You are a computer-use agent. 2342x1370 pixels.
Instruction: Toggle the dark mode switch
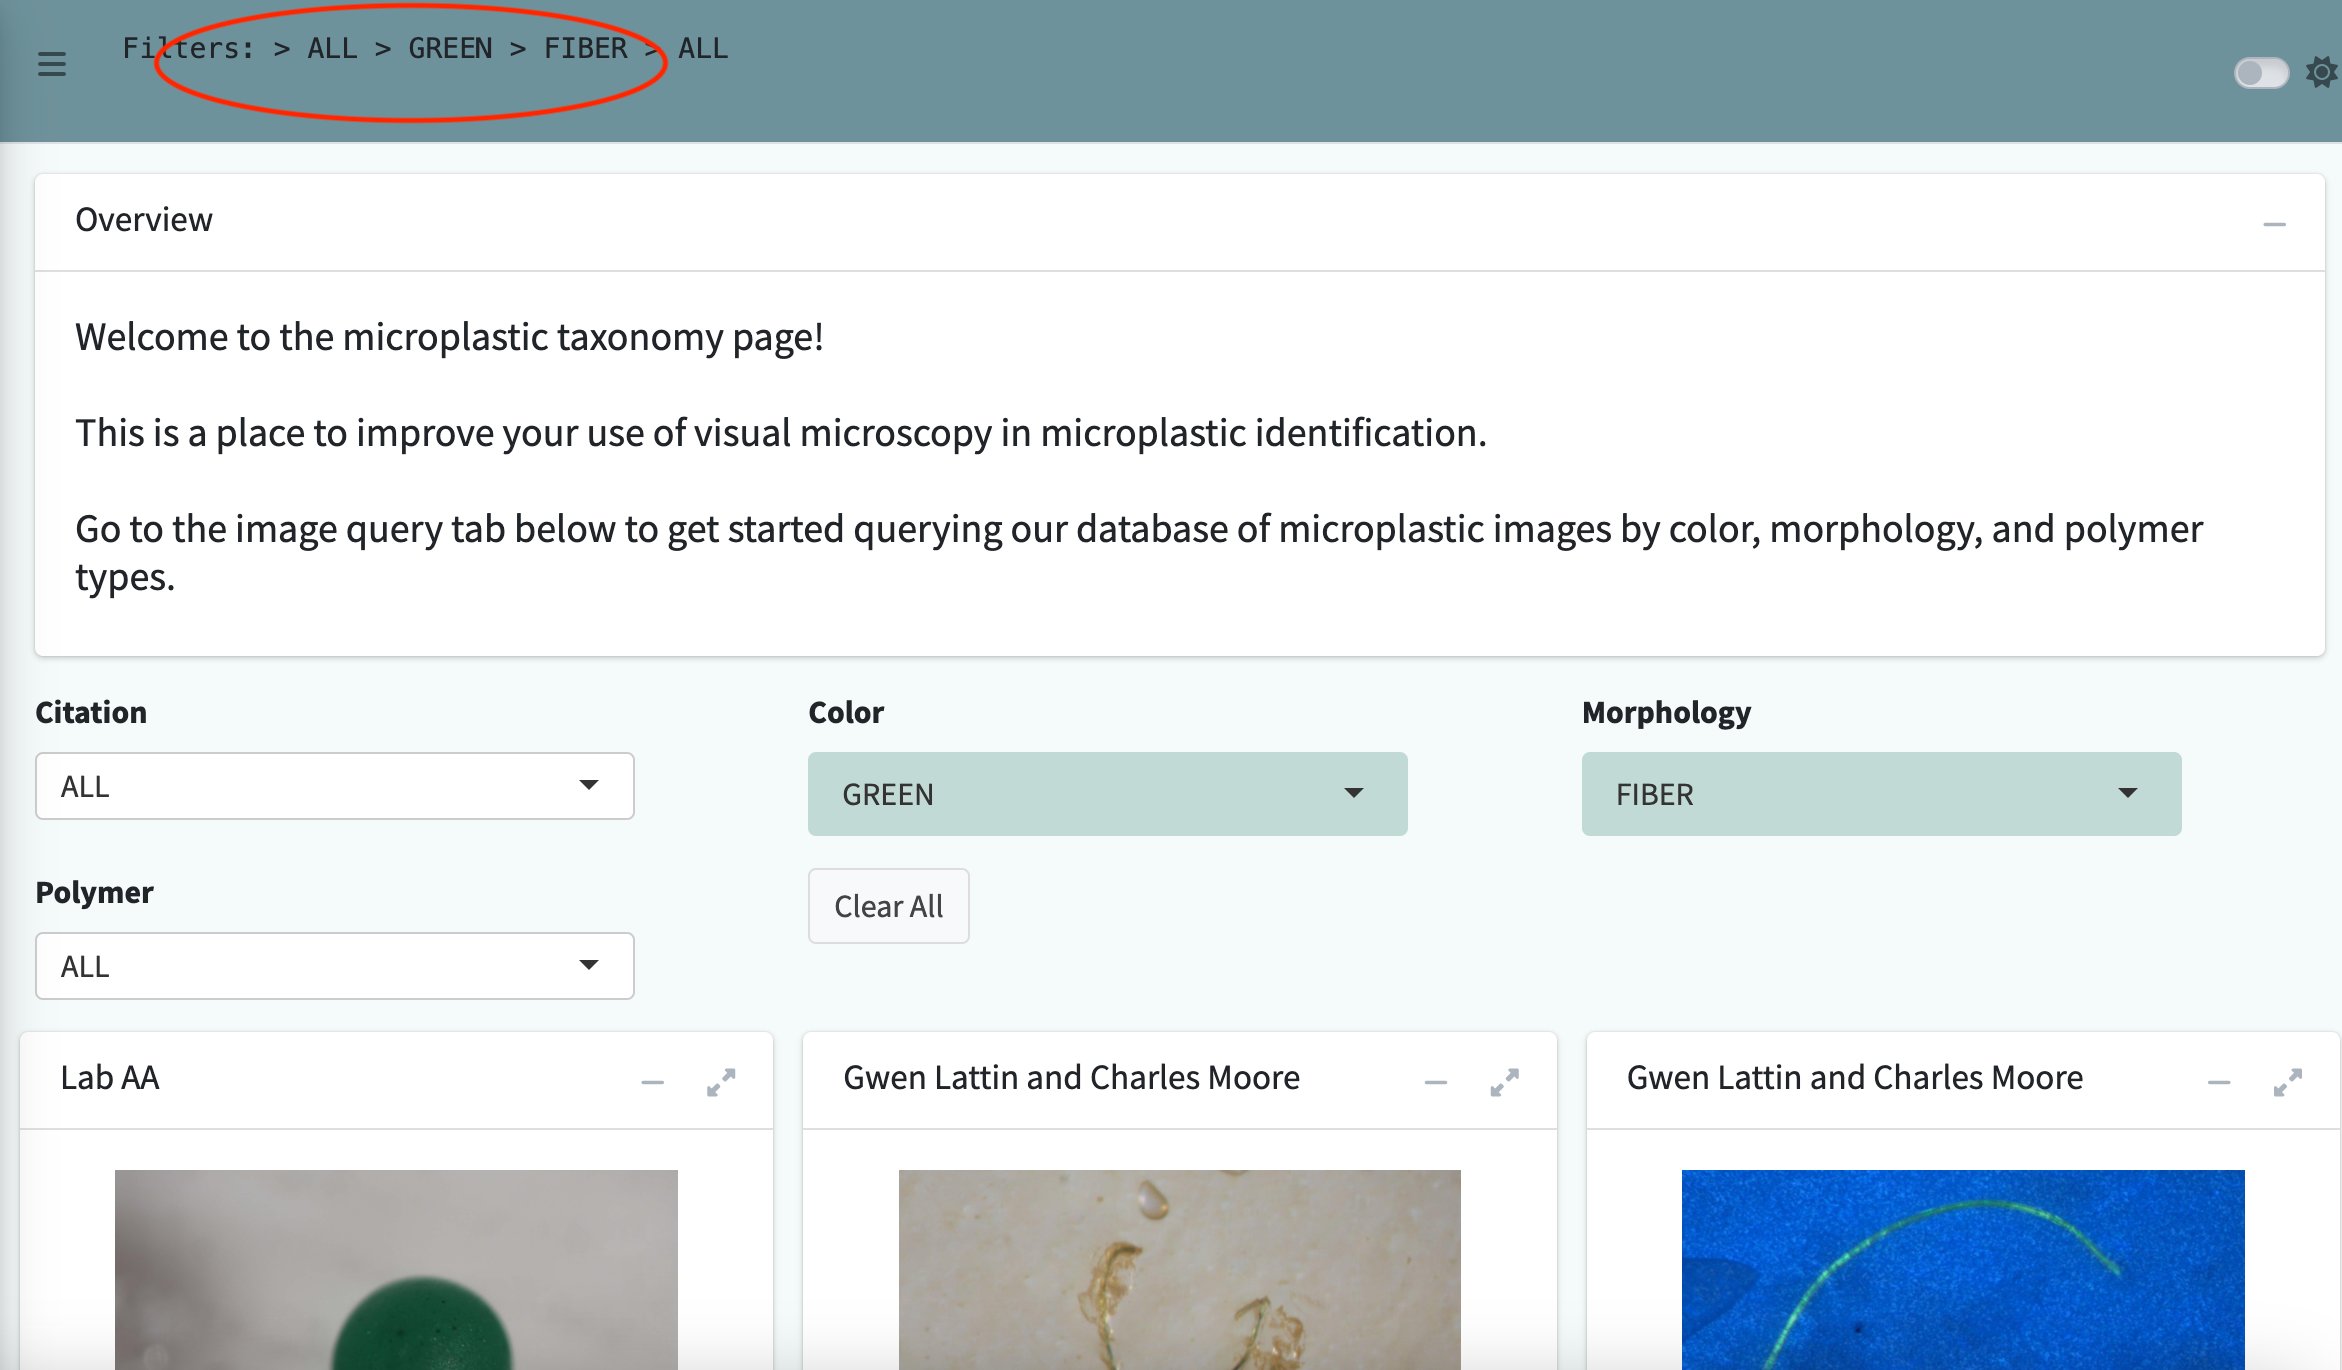click(2260, 73)
